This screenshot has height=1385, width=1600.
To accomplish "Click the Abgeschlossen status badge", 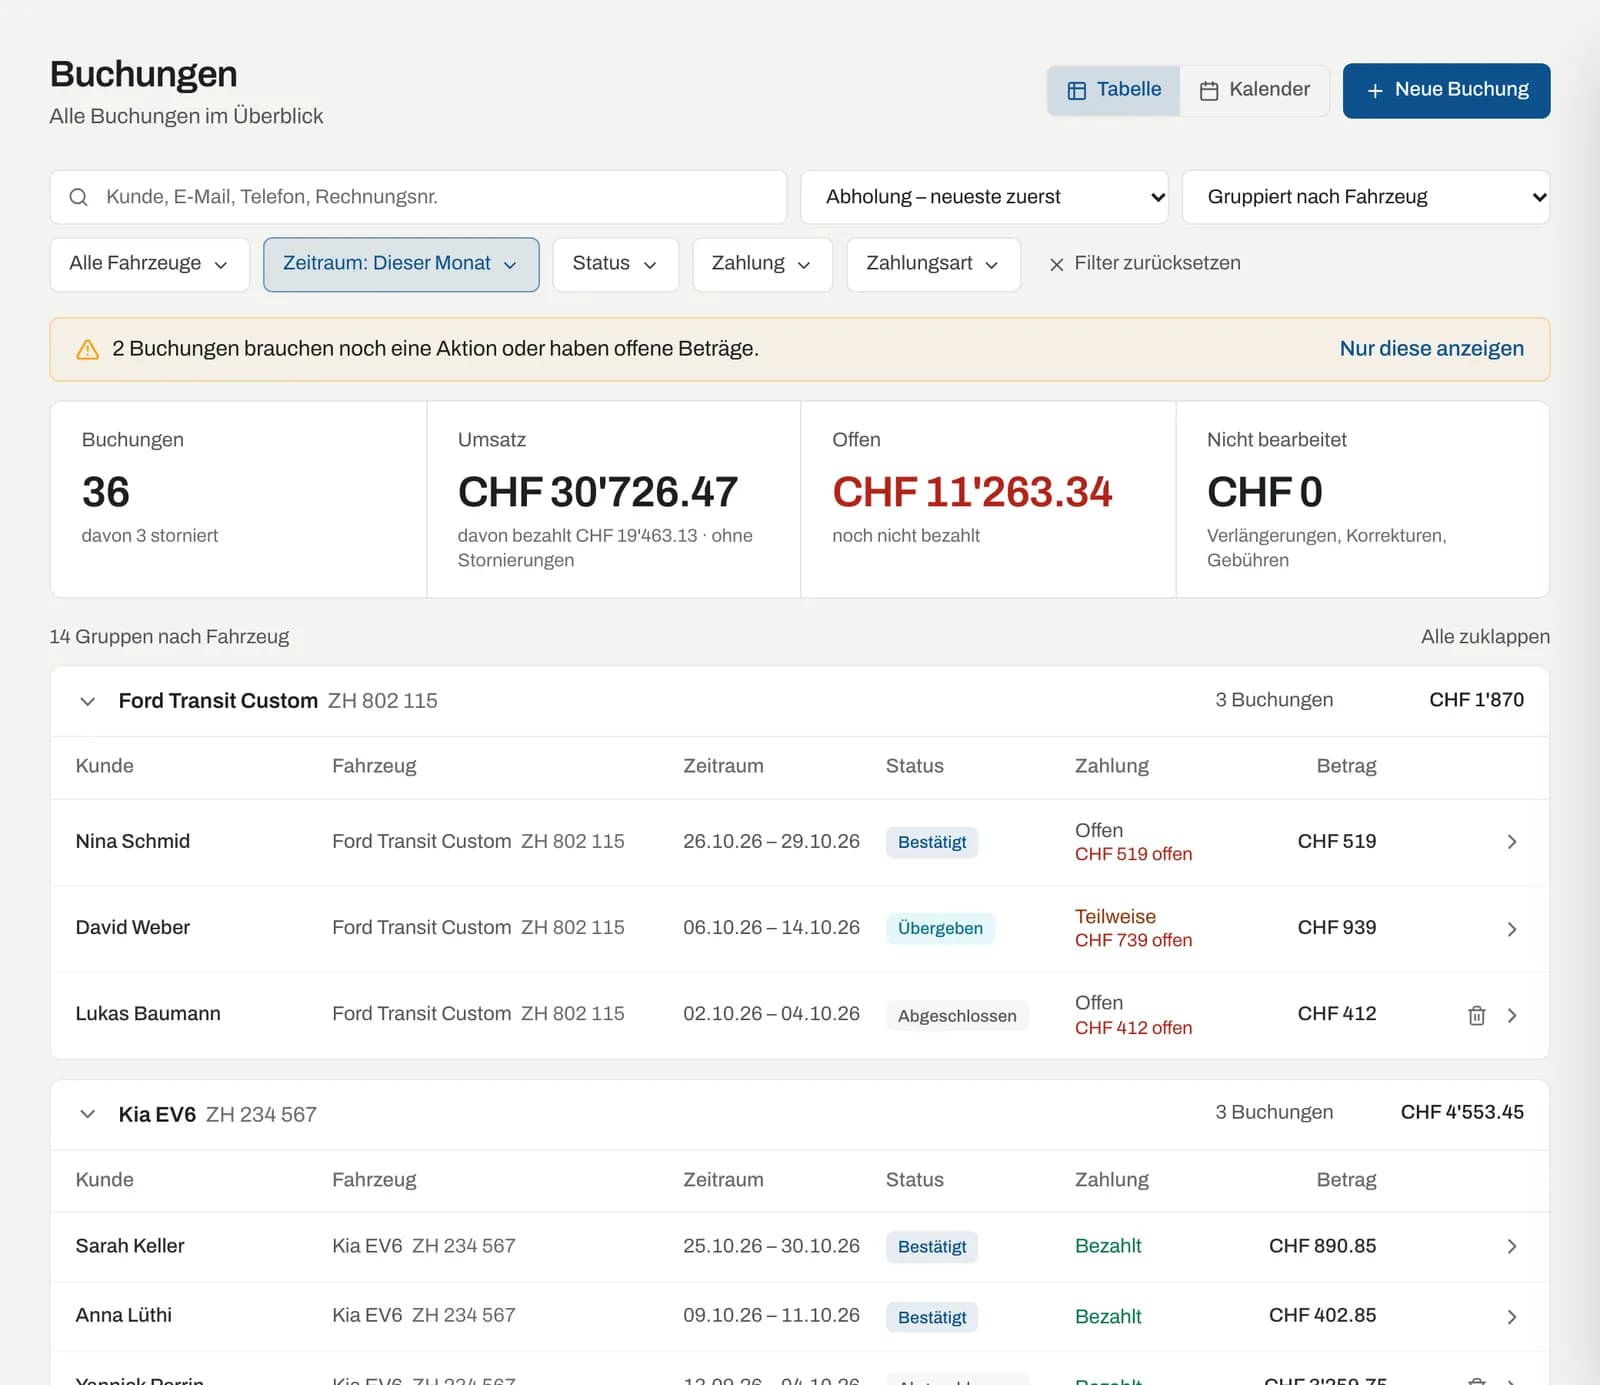I will pos(957,1016).
